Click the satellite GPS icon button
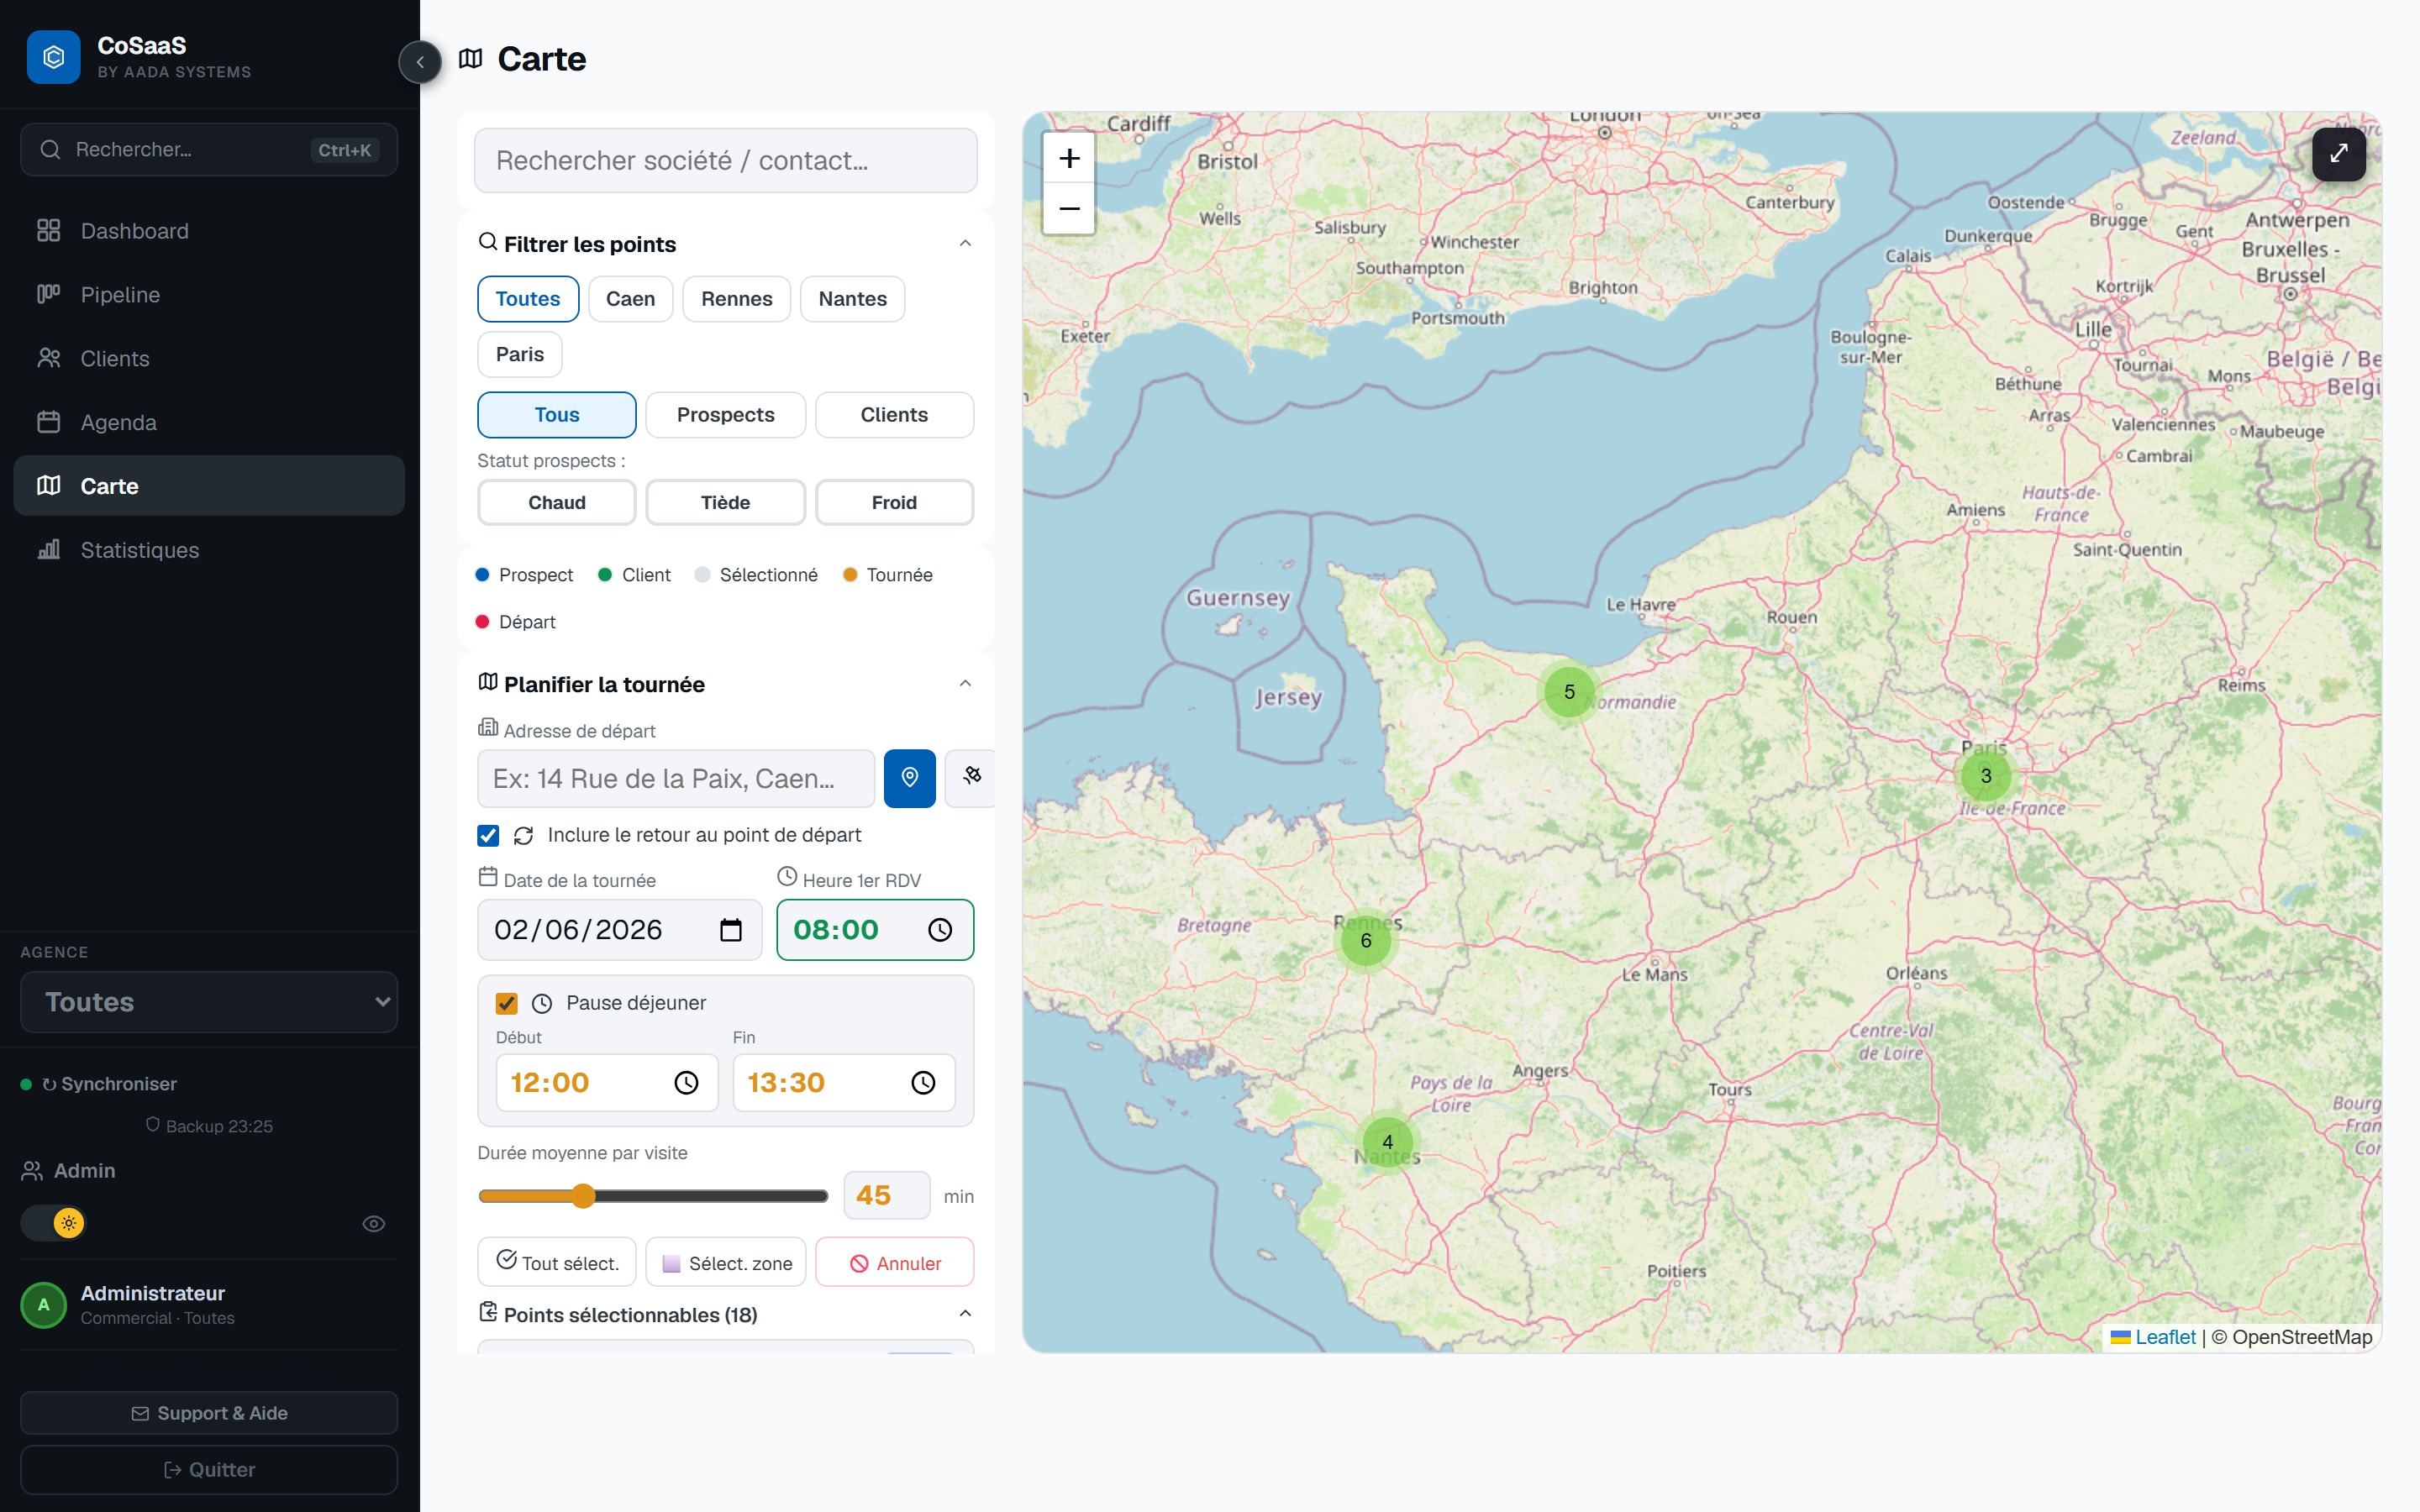 click(x=971, y=777)
